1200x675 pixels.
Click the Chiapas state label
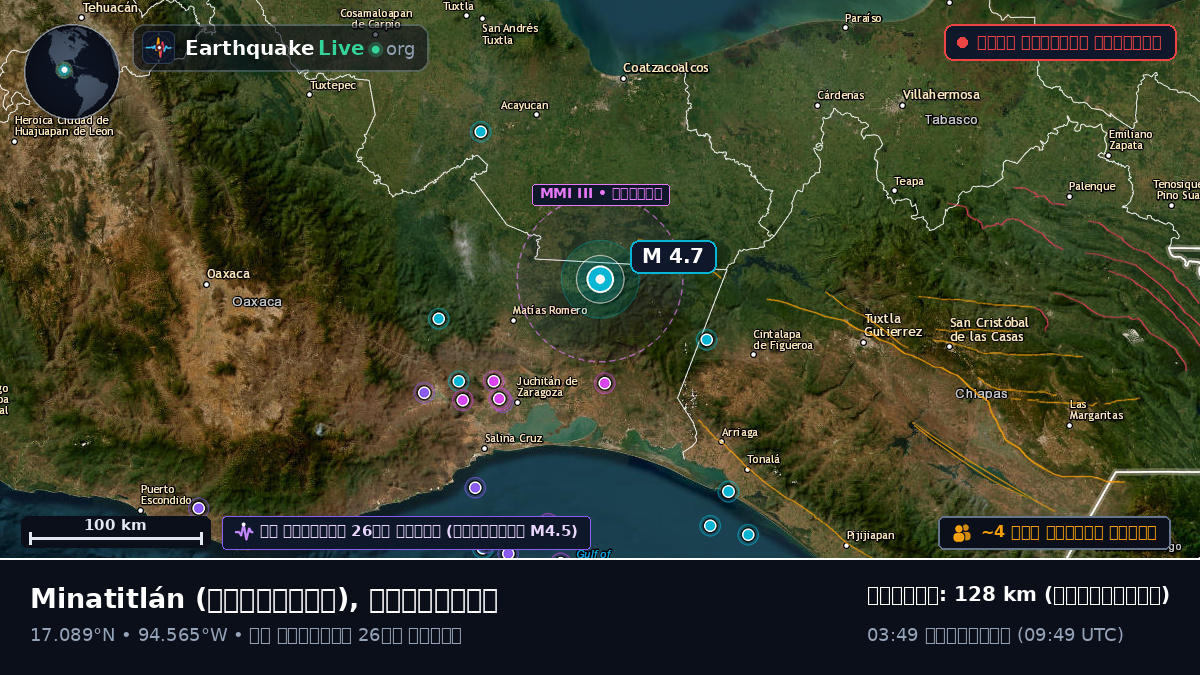click(x=981, y=394)
